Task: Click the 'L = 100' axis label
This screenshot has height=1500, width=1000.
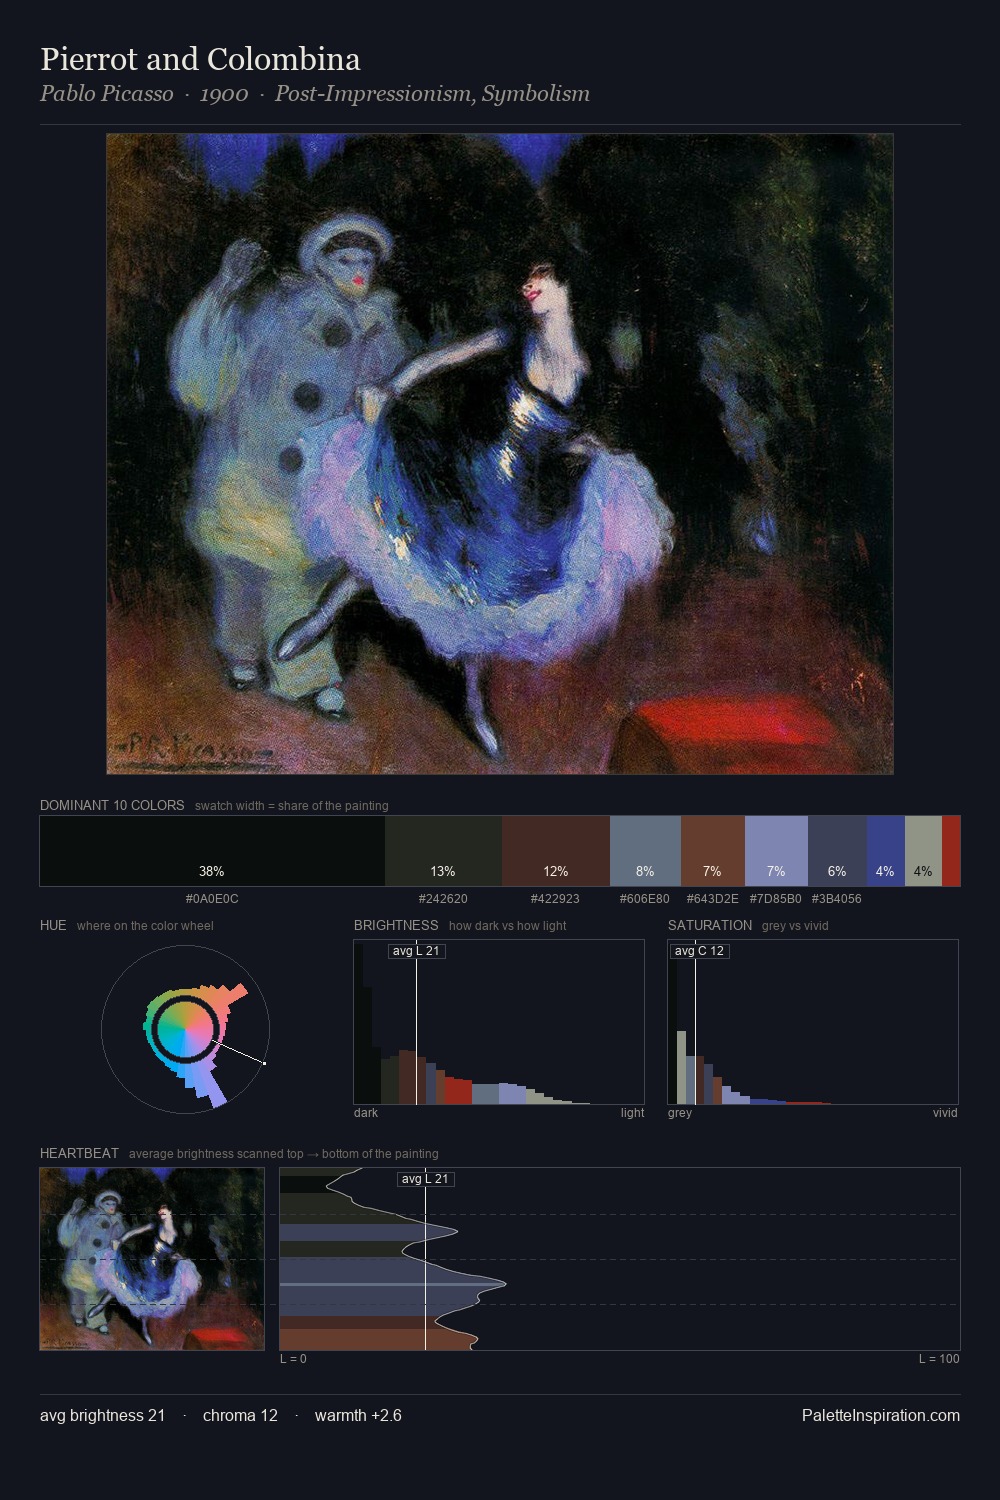Action: click(x=940, y=1359)
